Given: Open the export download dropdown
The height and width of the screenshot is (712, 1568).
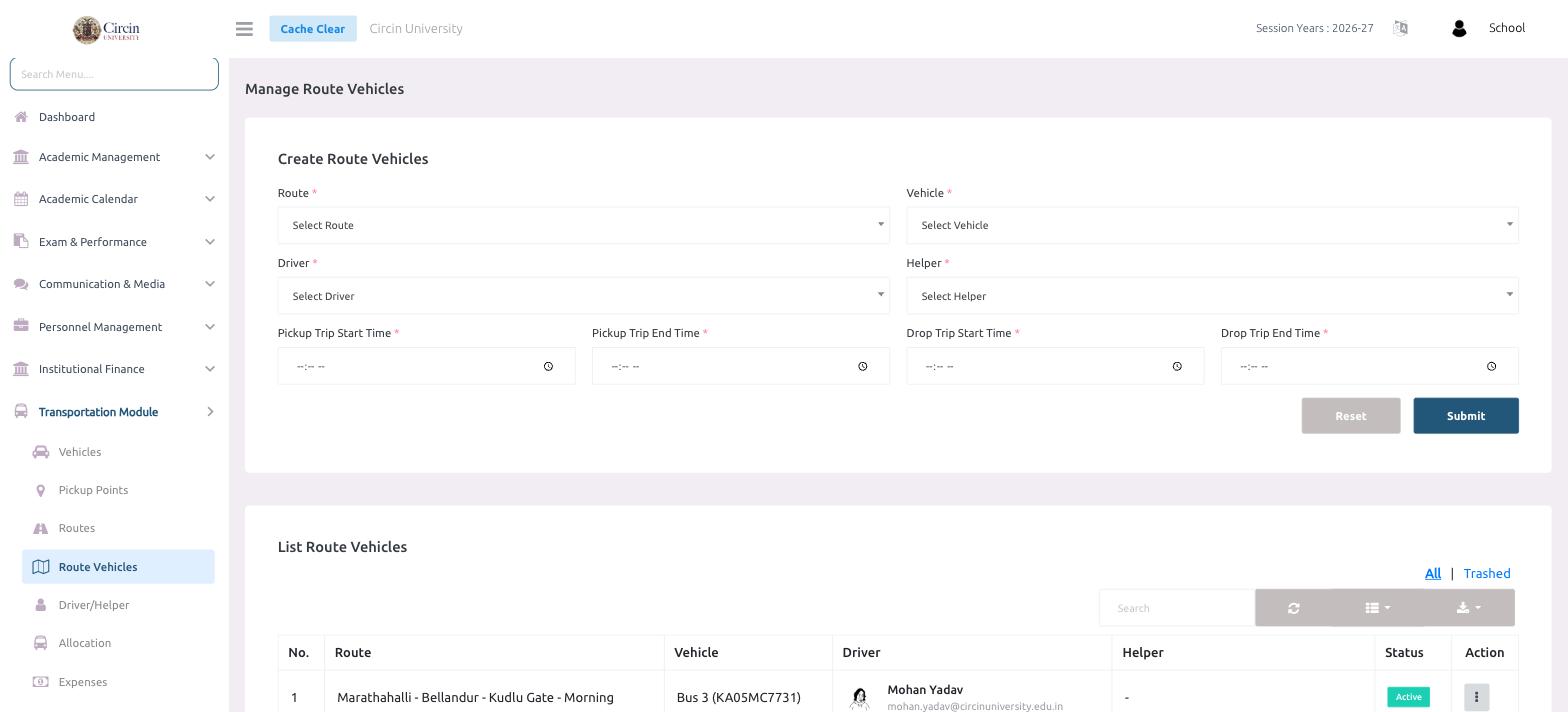Looking at the screenshot, I should tap(1469, 608).
